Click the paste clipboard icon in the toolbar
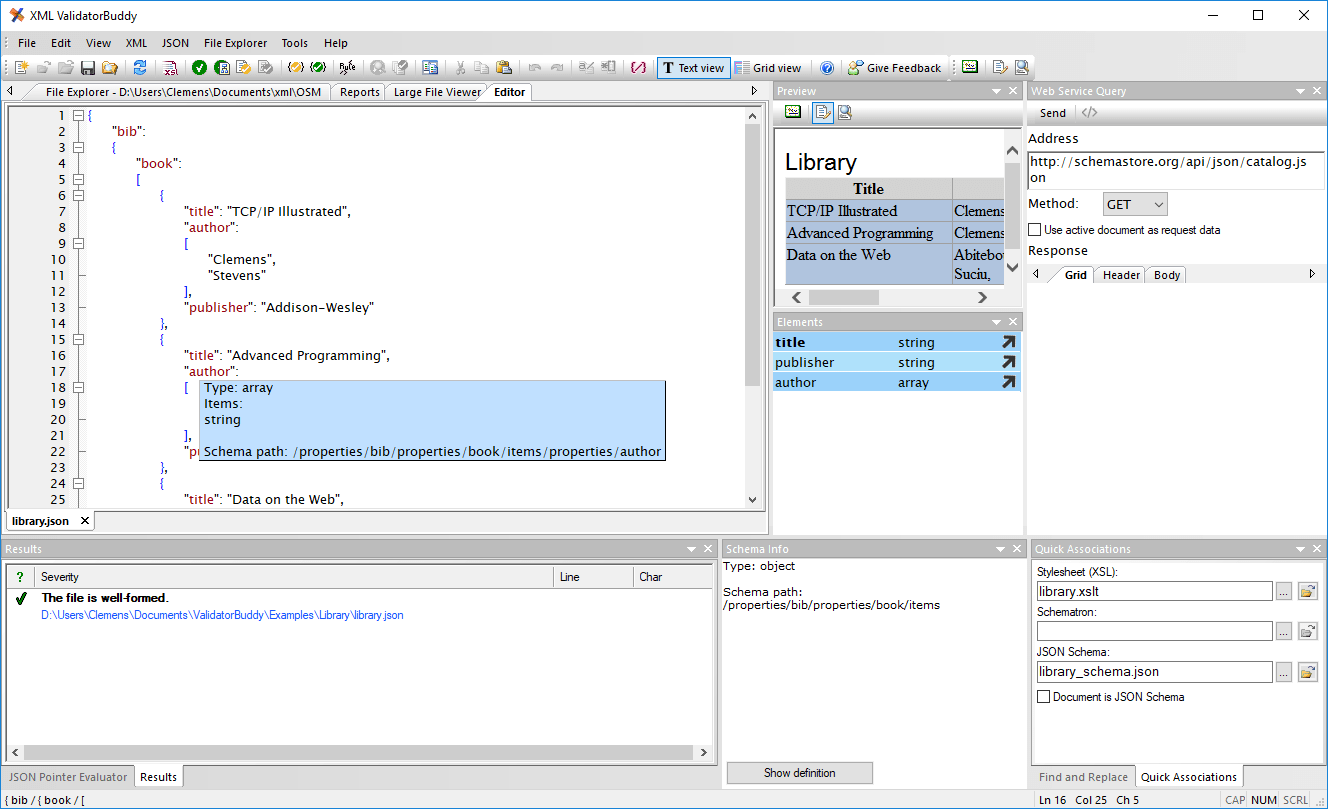This screenshot has width=1328, height=809. pyautogui.click(x=503, y=67)
